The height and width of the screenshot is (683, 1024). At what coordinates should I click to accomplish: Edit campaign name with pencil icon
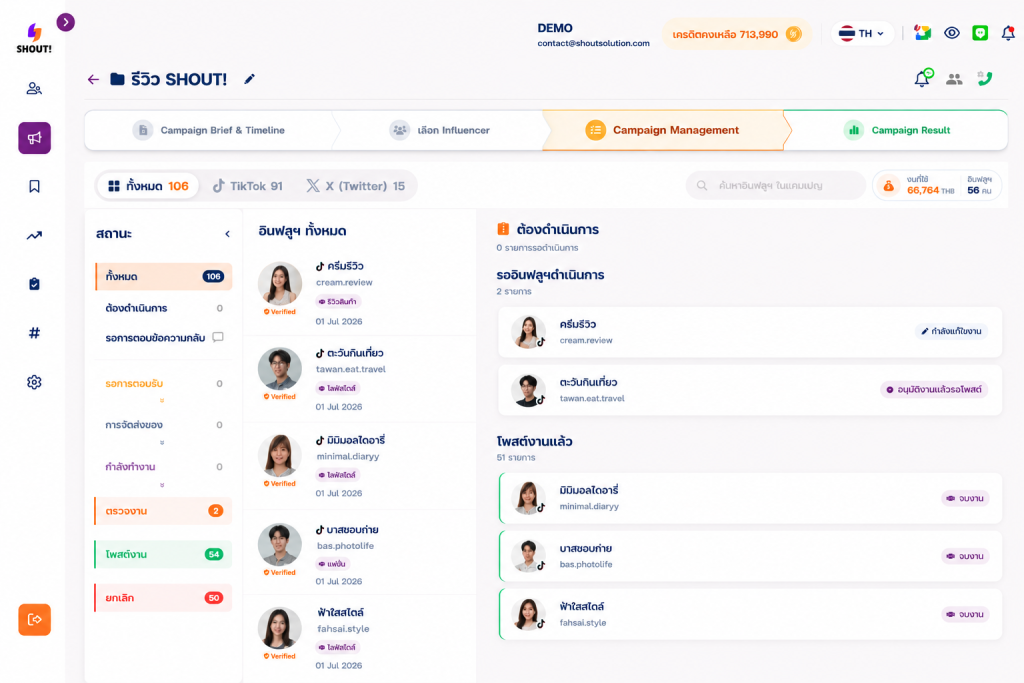[249, 79]
